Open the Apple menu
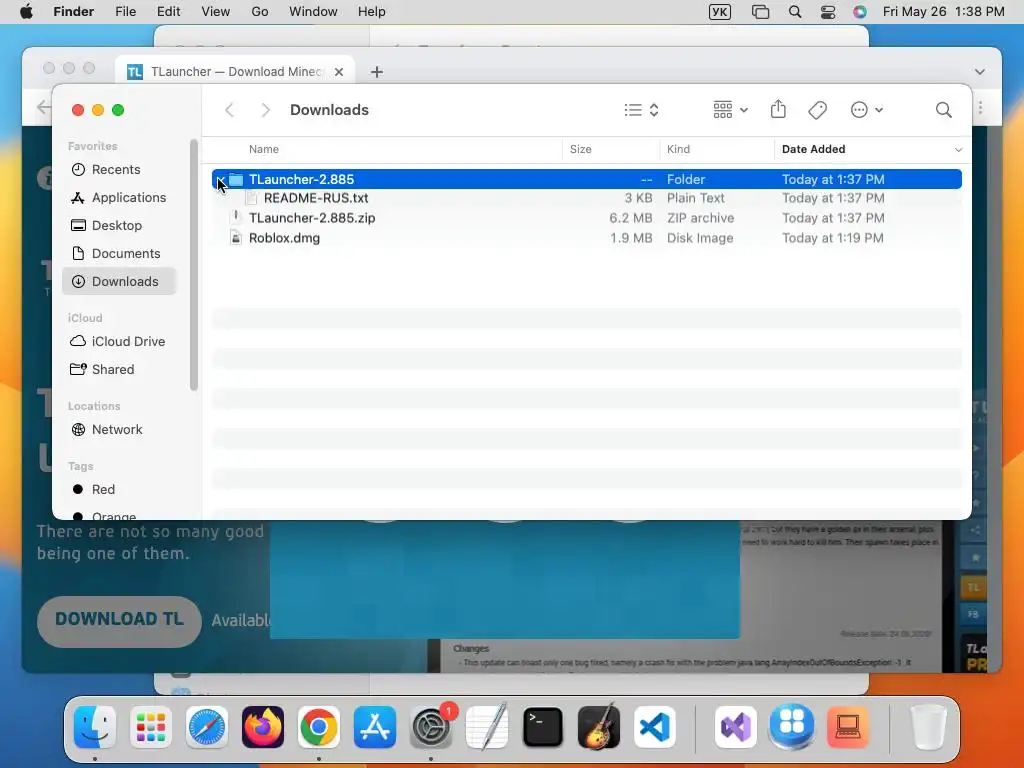This screenshot has width=1024, height=768. click(26, 12)
